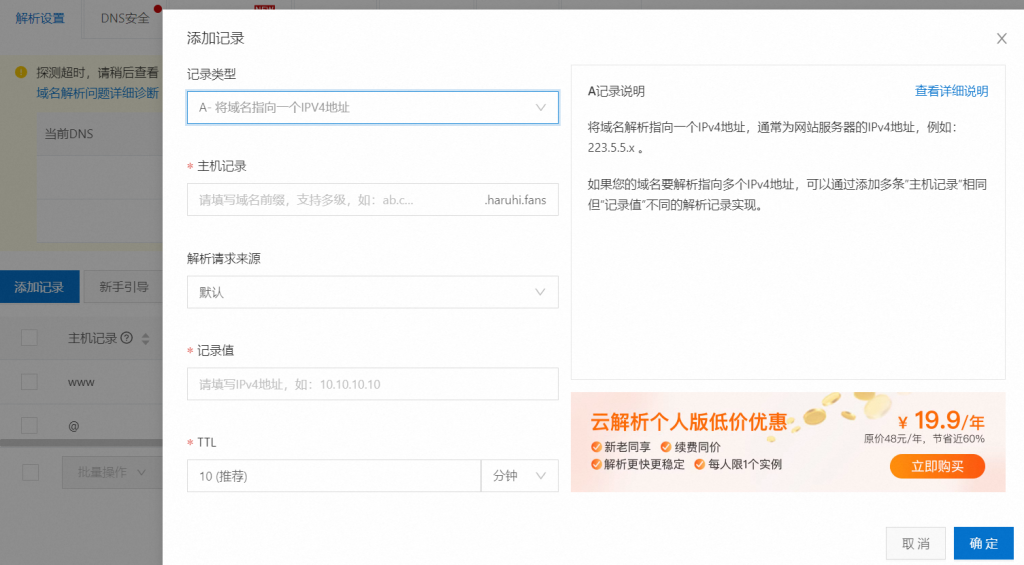
Task: Open the 分钟 TTL unit dropdown
Action: pos(519,476)
